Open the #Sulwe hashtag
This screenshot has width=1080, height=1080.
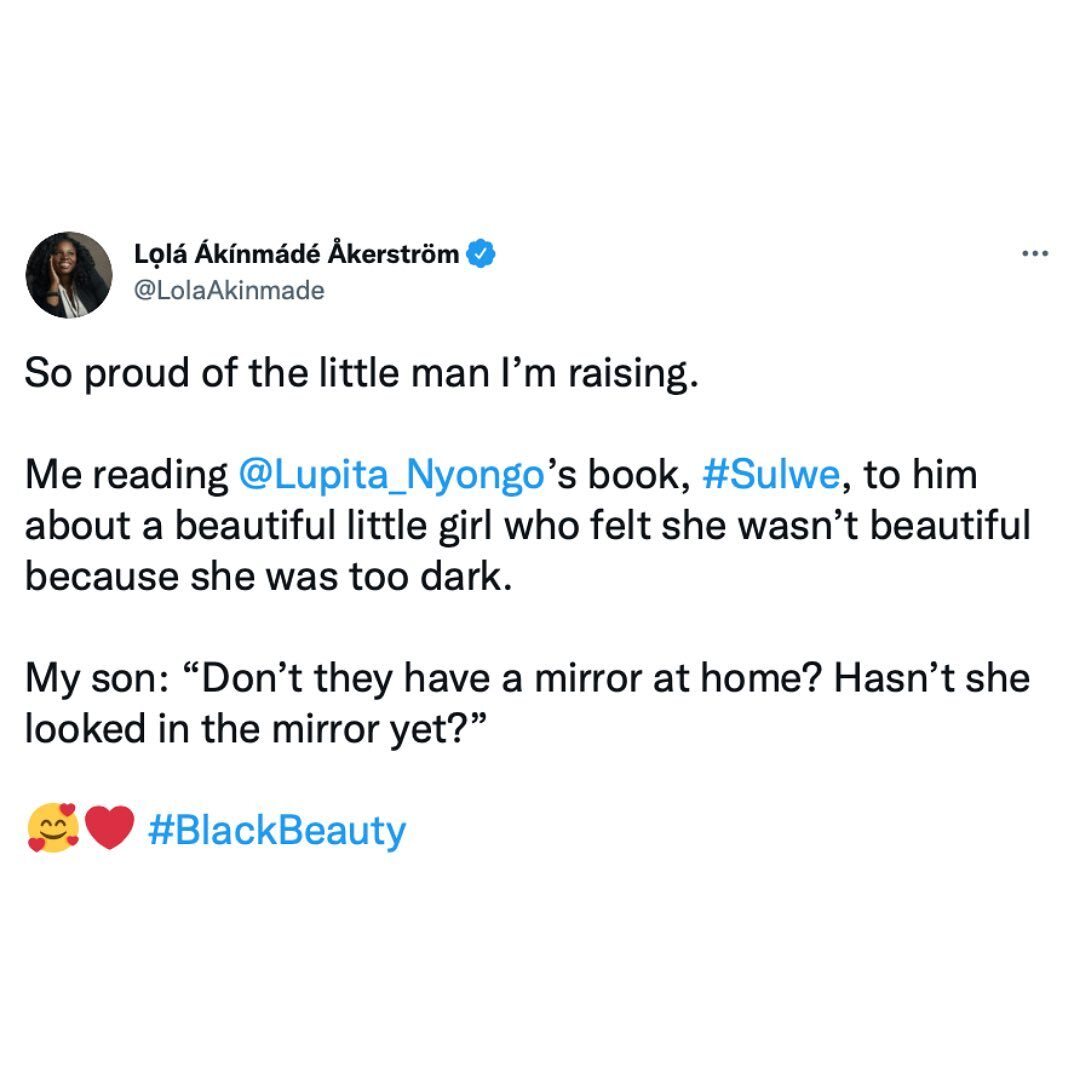click(x=770, y=474)
